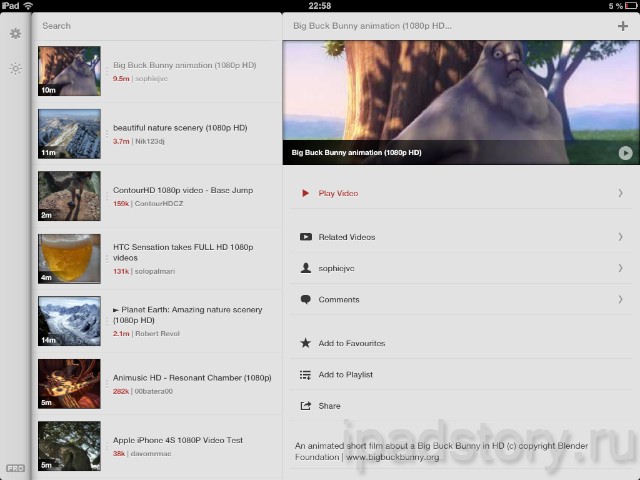The width and height of the screenshot is (640, 480).
Task: Tap the battery icon in the status bar
Action: 631,6
